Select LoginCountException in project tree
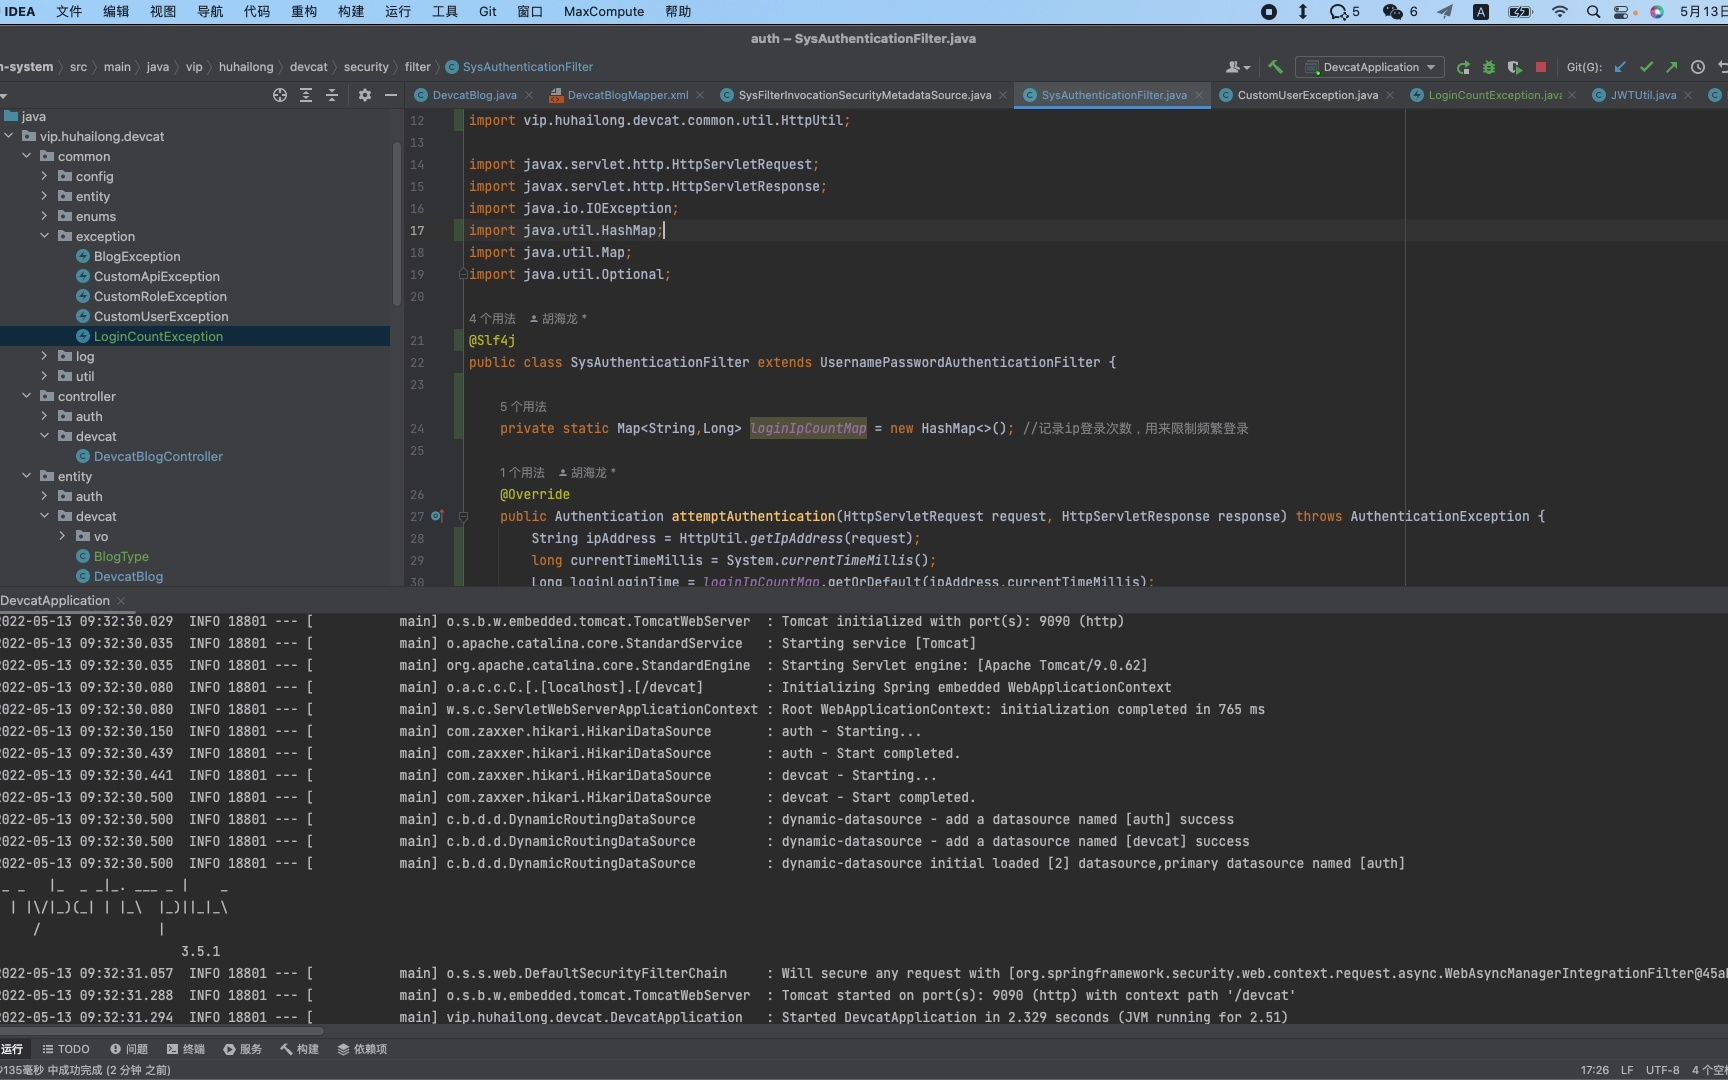The width and height of the screenshot is (1728, 1080). pos(158,336)
